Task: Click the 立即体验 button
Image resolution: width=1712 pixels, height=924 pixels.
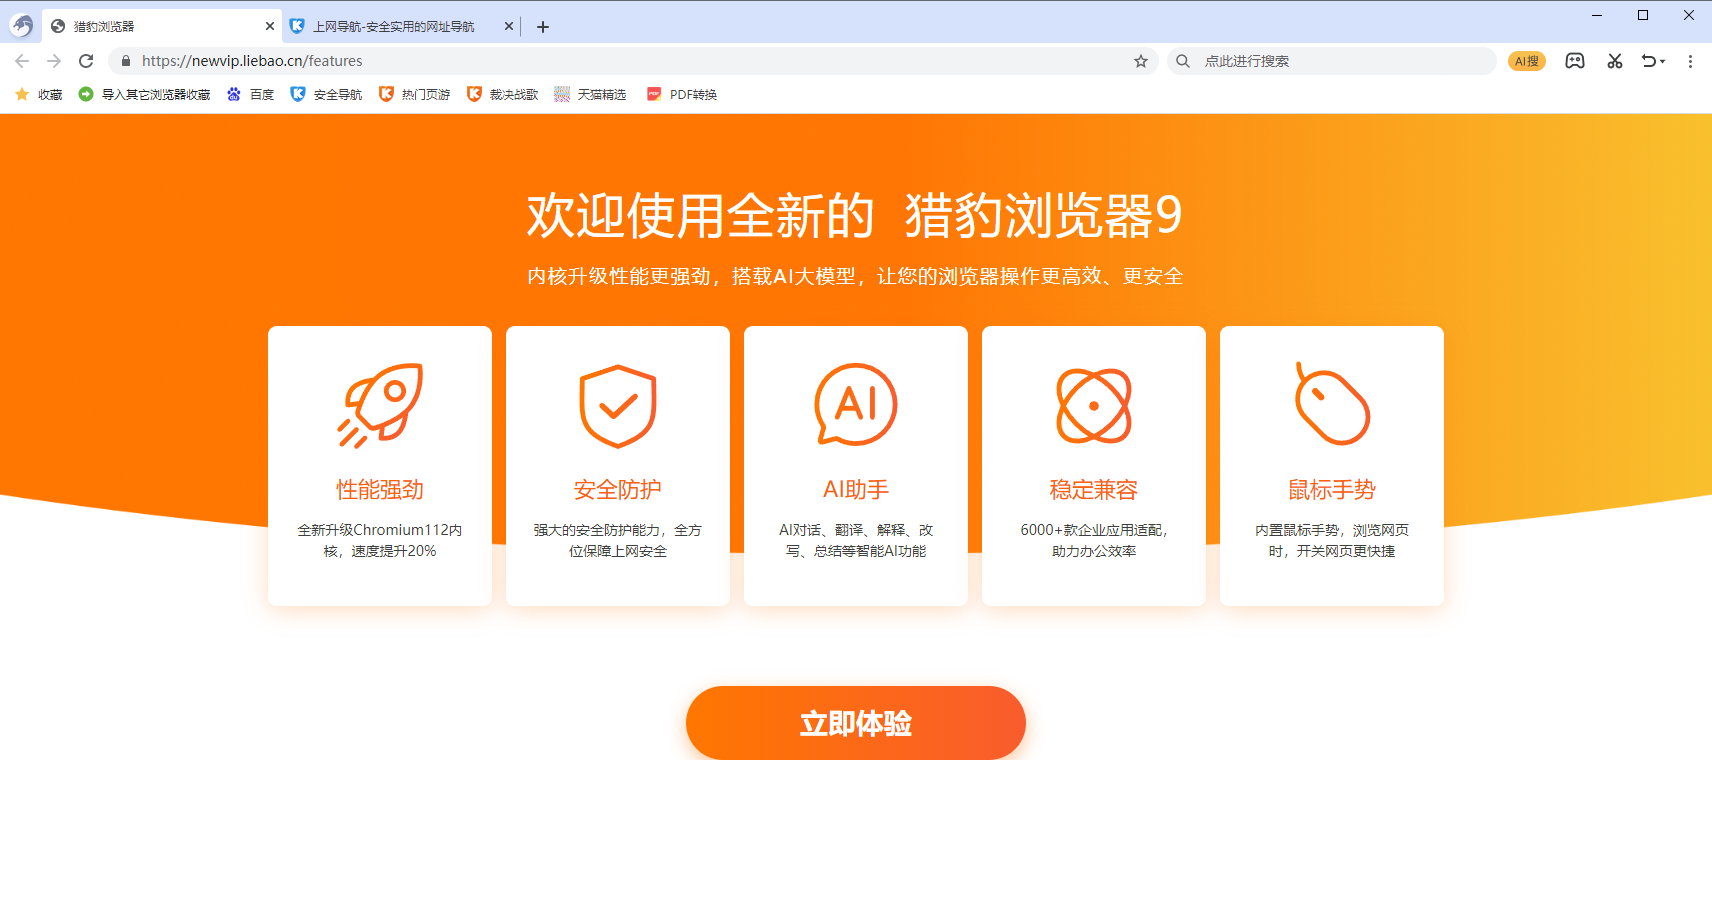Action: 855,722
